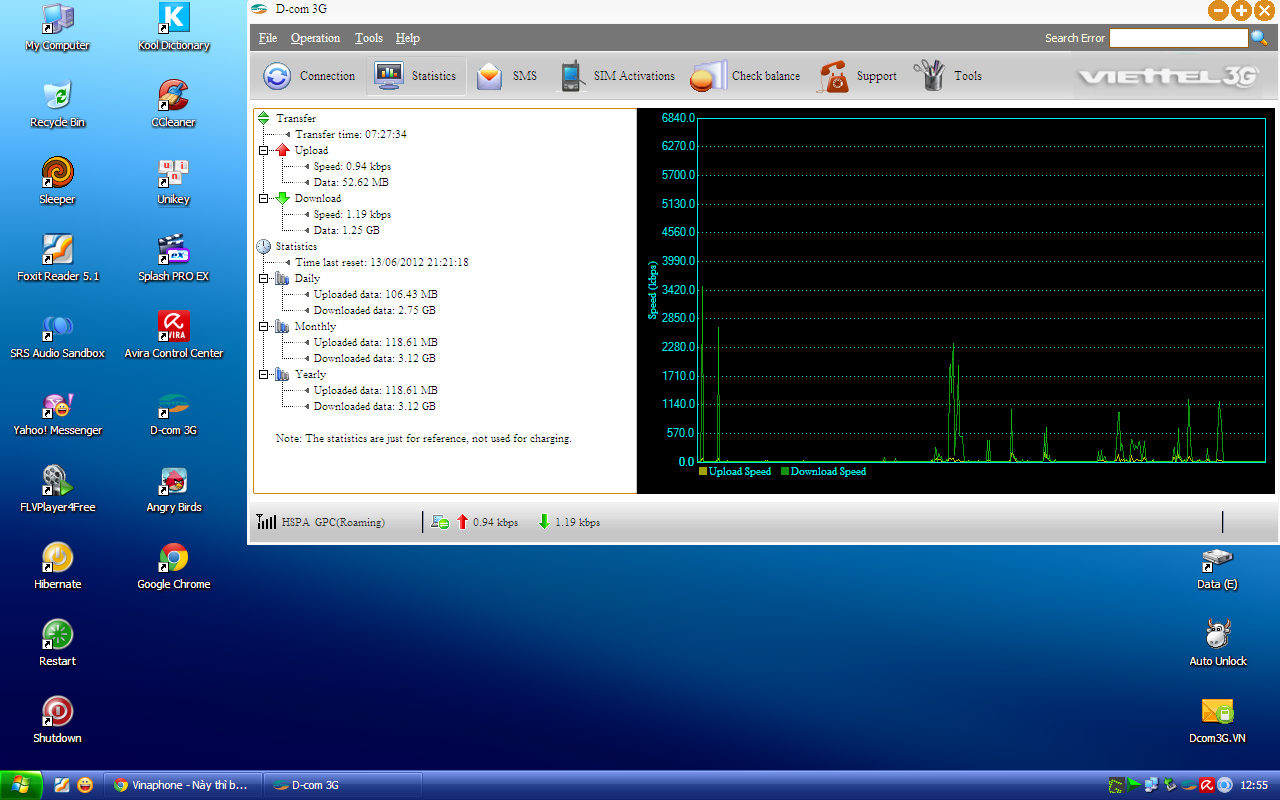The image size is (1280, 800).
Task: Open the File menu
Action: 268,38
